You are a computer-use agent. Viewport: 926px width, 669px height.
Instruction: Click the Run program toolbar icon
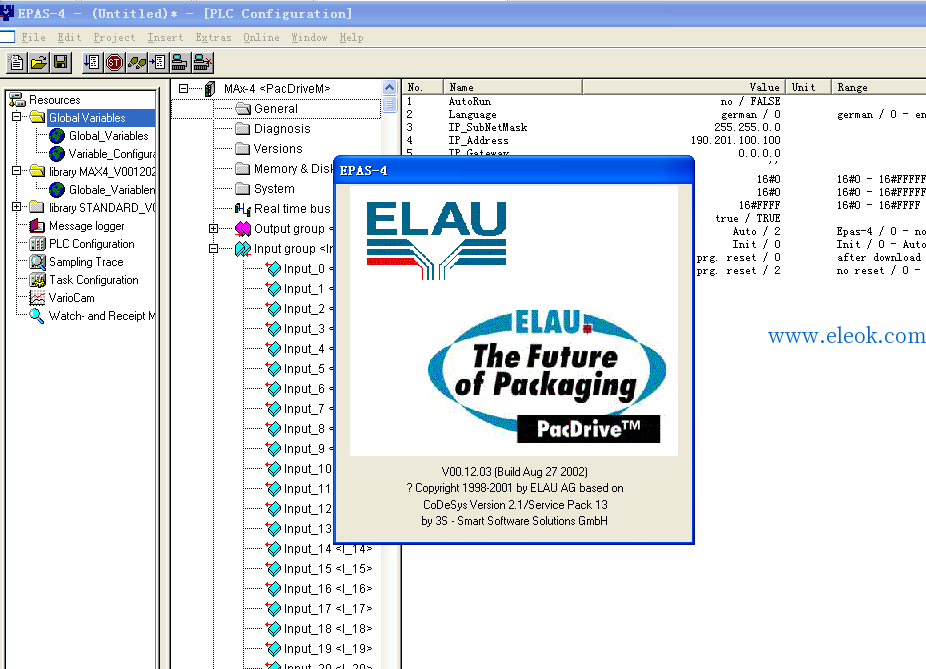92,62
